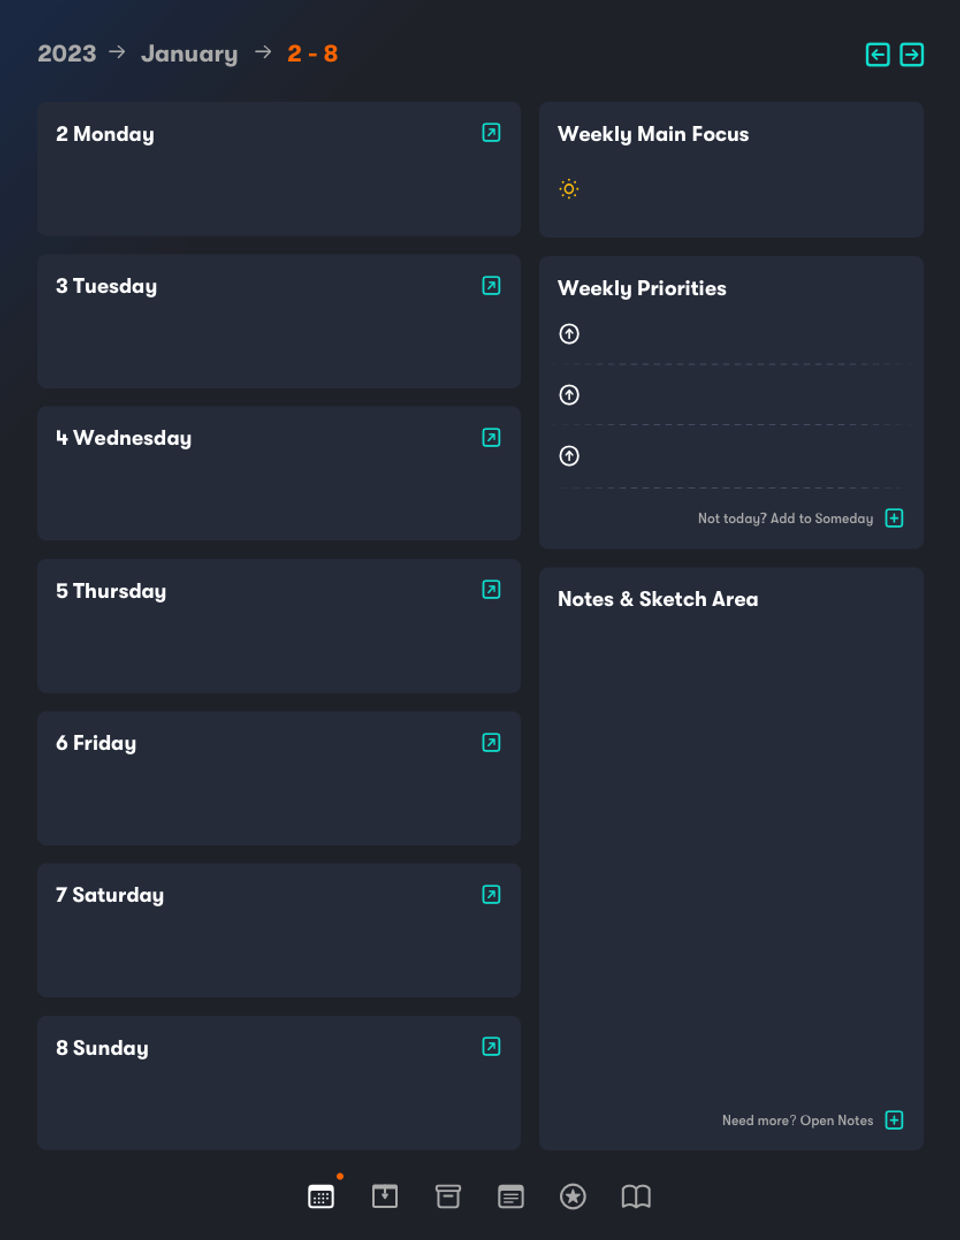Click 'Add to Someday' plus button
The height and width of the screenshot is (1240, 960).
click(x=894, y=518)
